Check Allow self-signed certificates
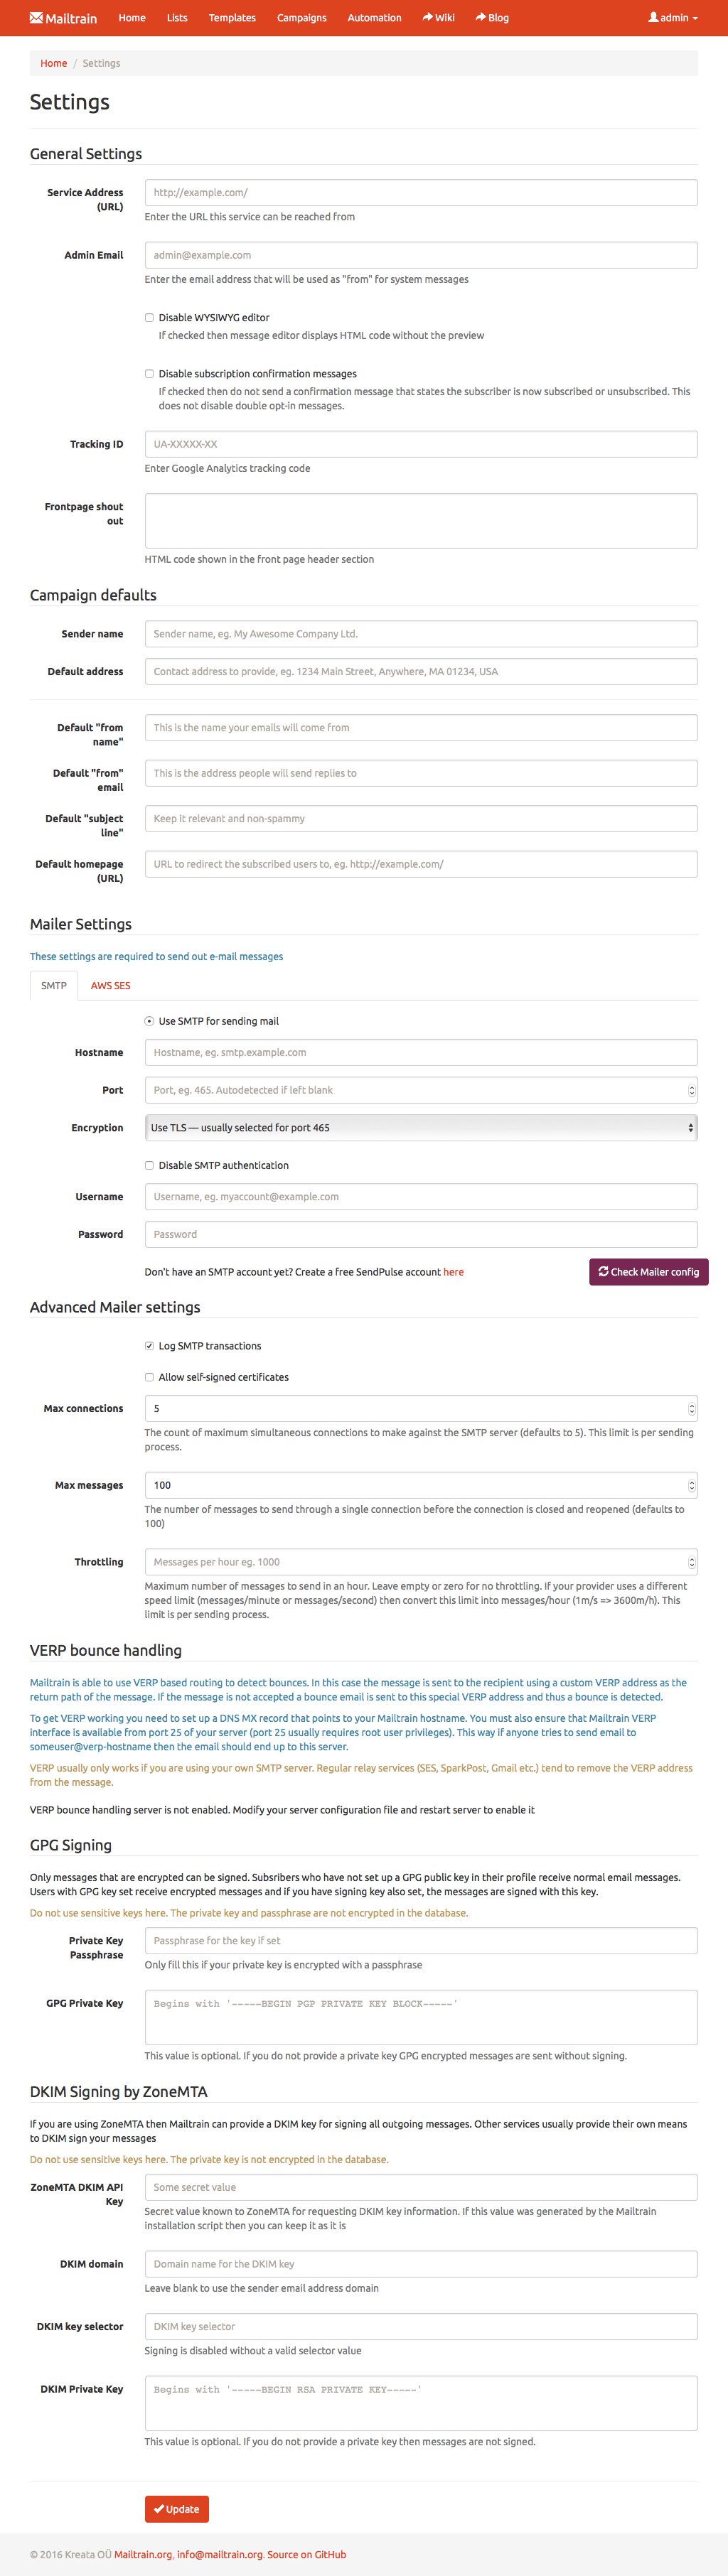This screenshot has height=2576, width=728. pos(148,1377)
